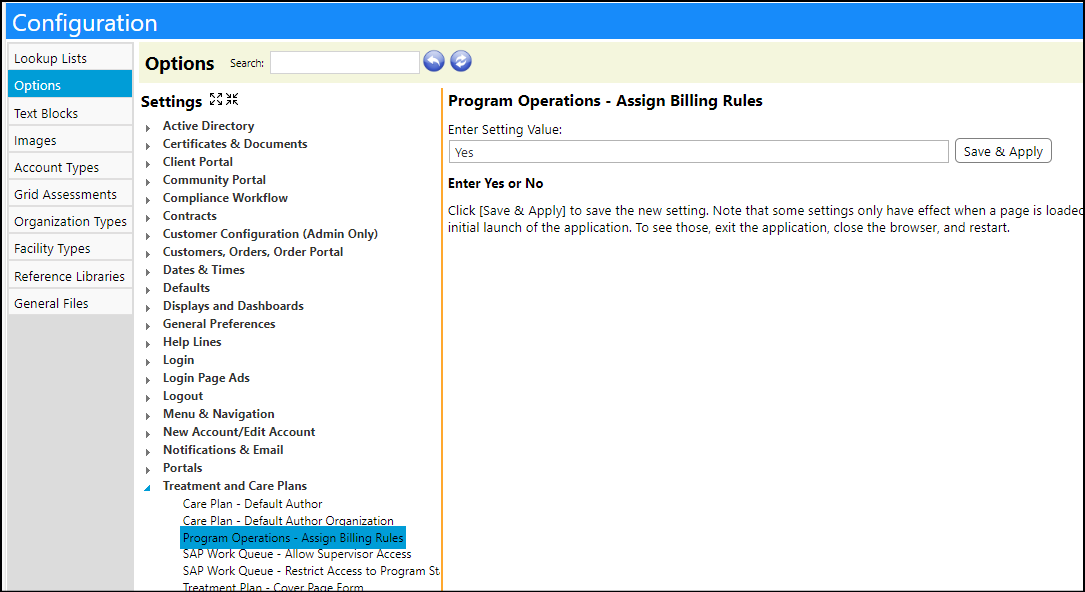Select the Logout tree item
The image size is (1085, 592).
click(x=183, y=396)
